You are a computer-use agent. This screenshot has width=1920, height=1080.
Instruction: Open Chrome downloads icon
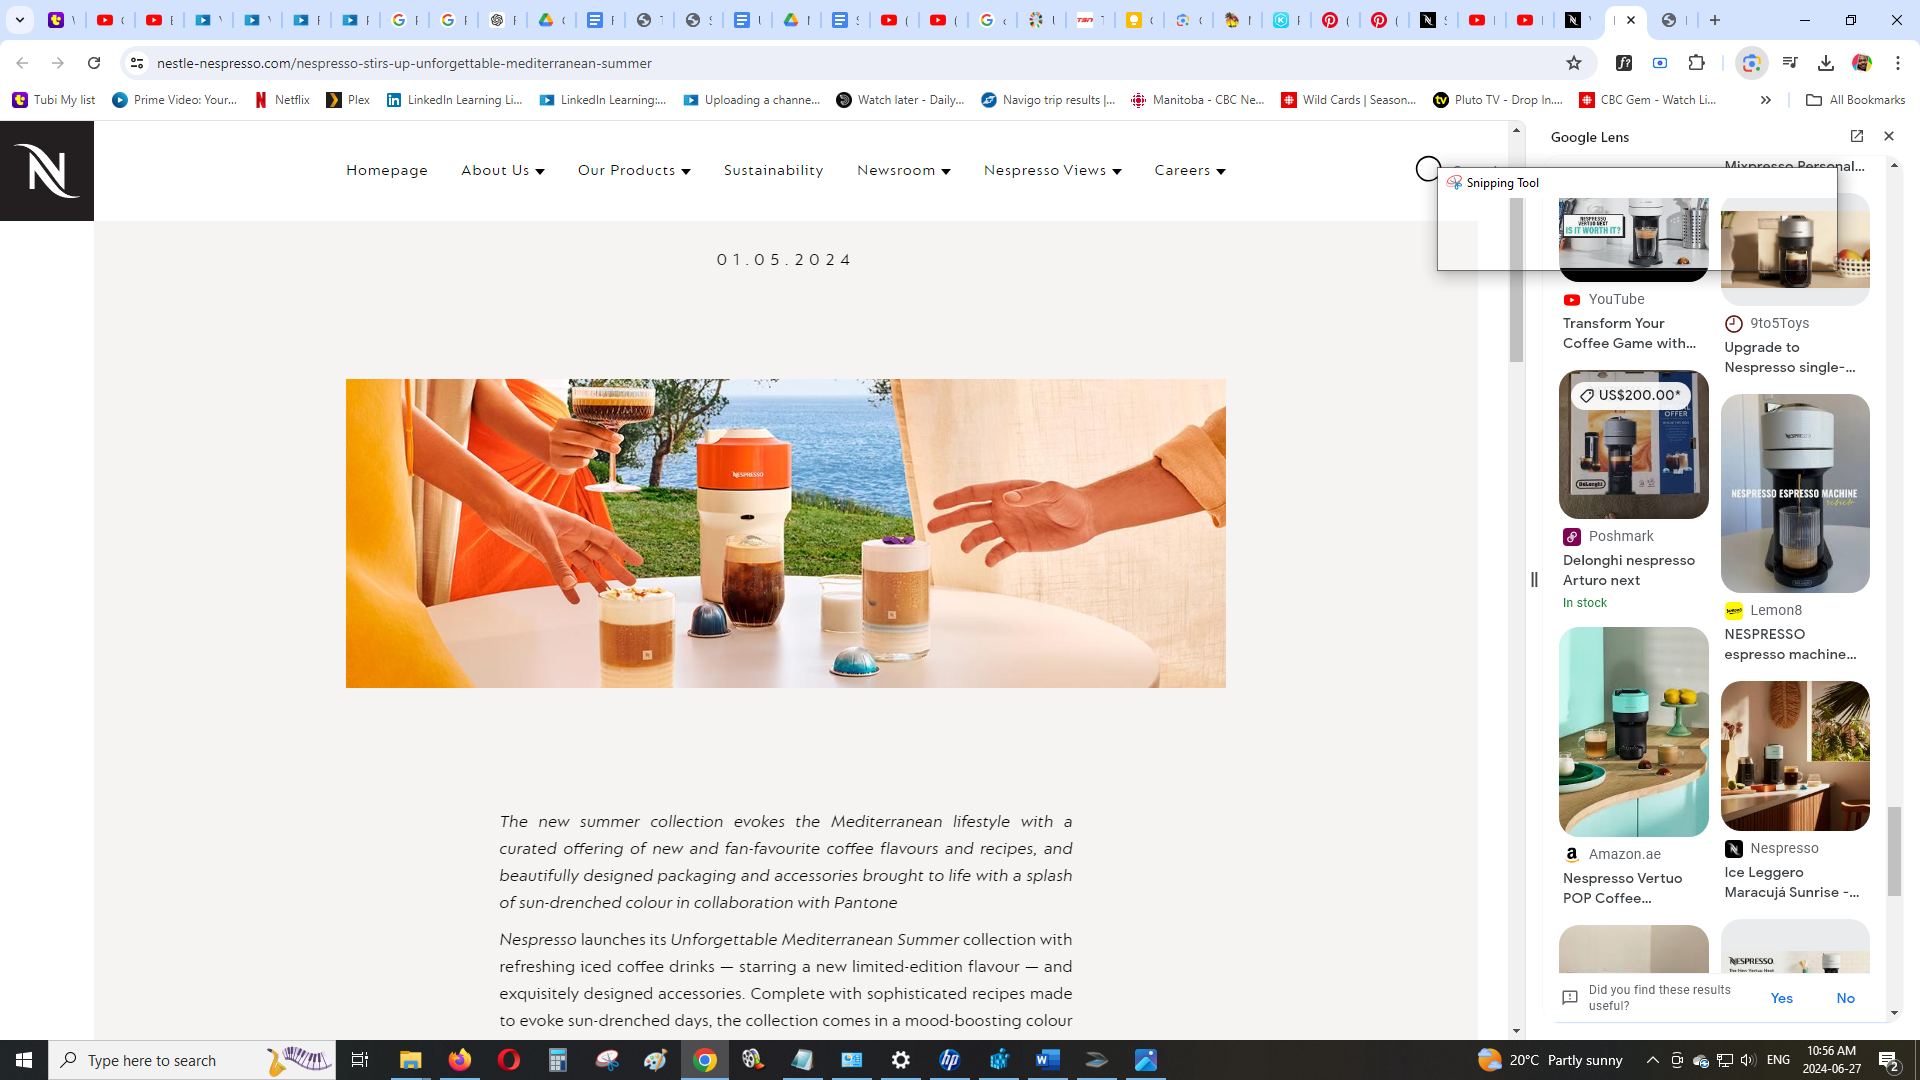[x=1826, y=63]
